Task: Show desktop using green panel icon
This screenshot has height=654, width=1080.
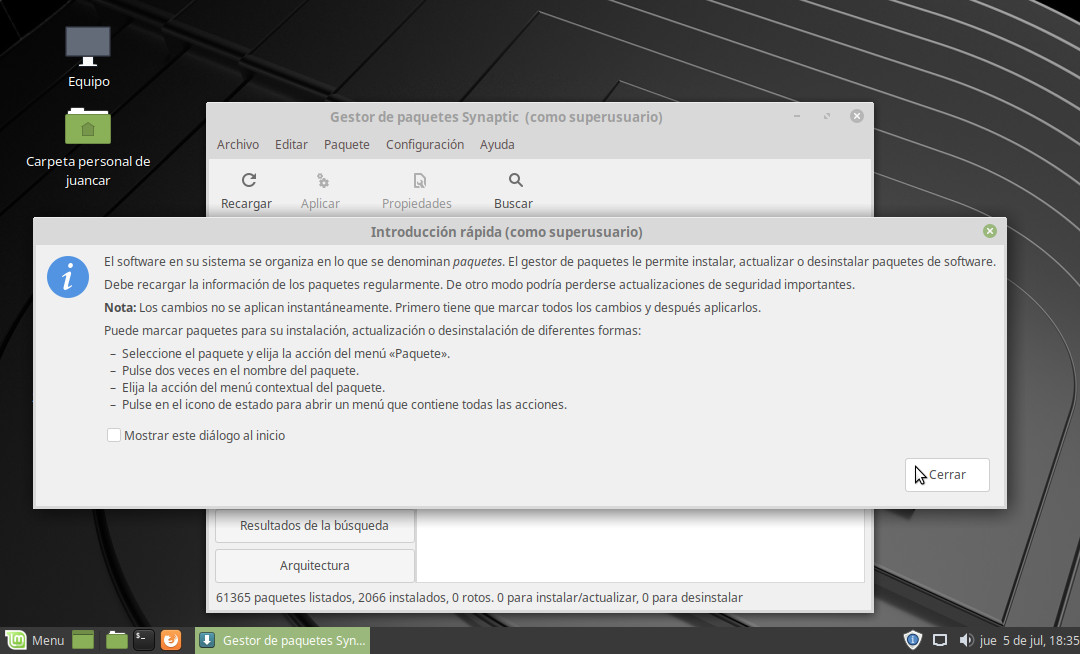Action: 83,640
